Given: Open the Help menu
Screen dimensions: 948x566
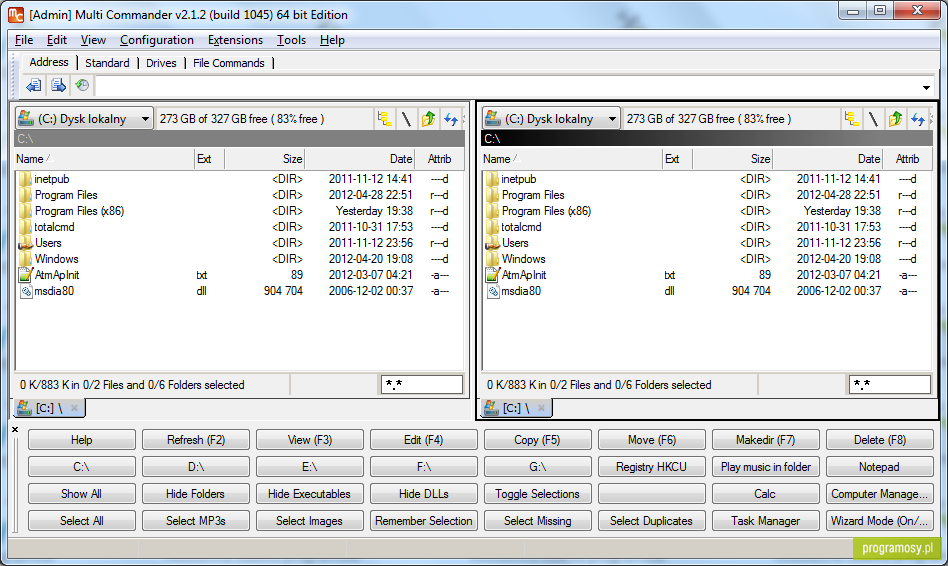Looking at the screenshot, I should click(332, 40).
